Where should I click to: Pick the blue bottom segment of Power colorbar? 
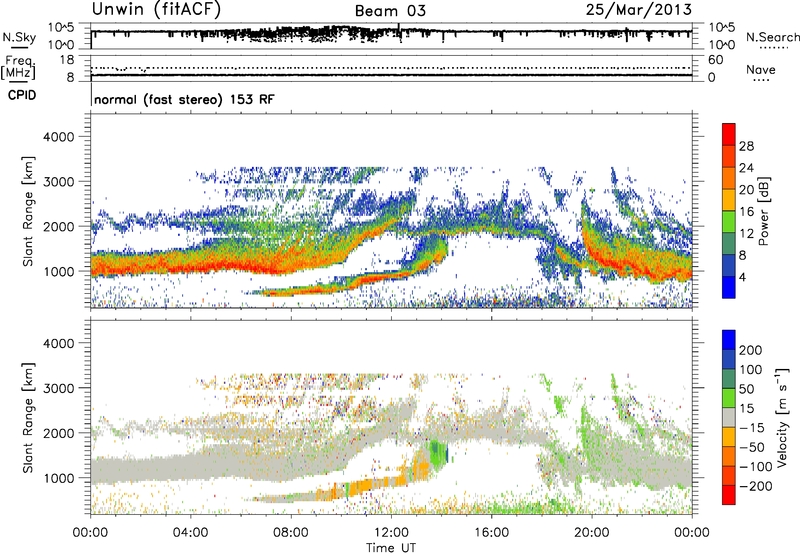(x=729, y=288)
